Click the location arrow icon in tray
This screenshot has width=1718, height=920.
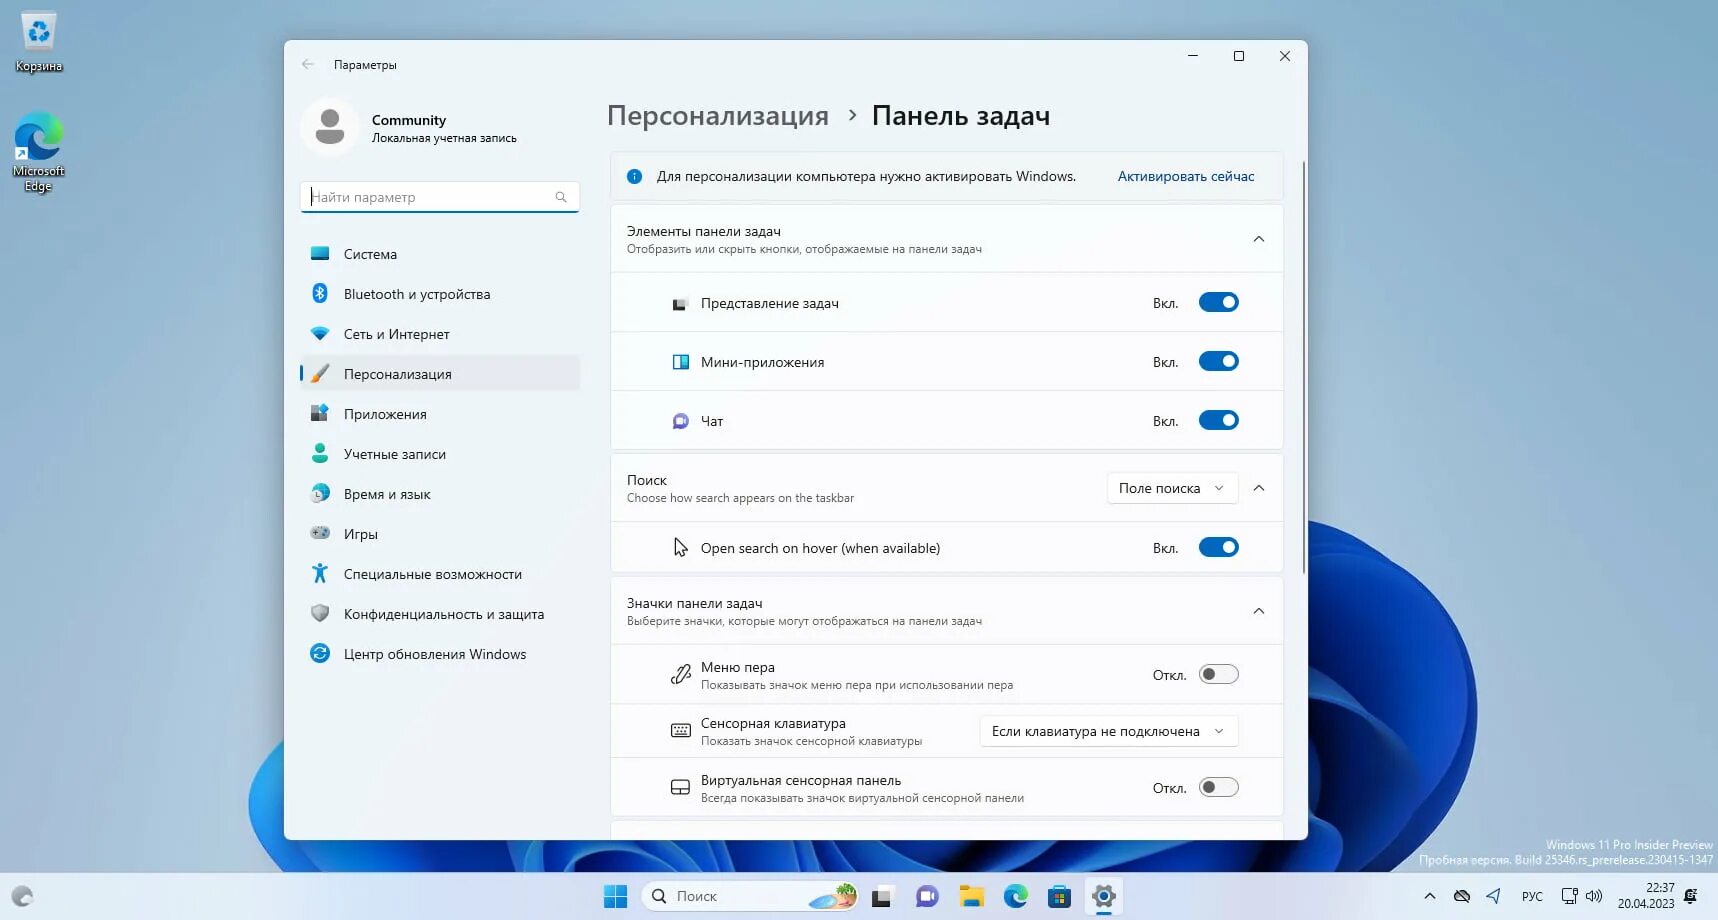tap(1493, 896)
